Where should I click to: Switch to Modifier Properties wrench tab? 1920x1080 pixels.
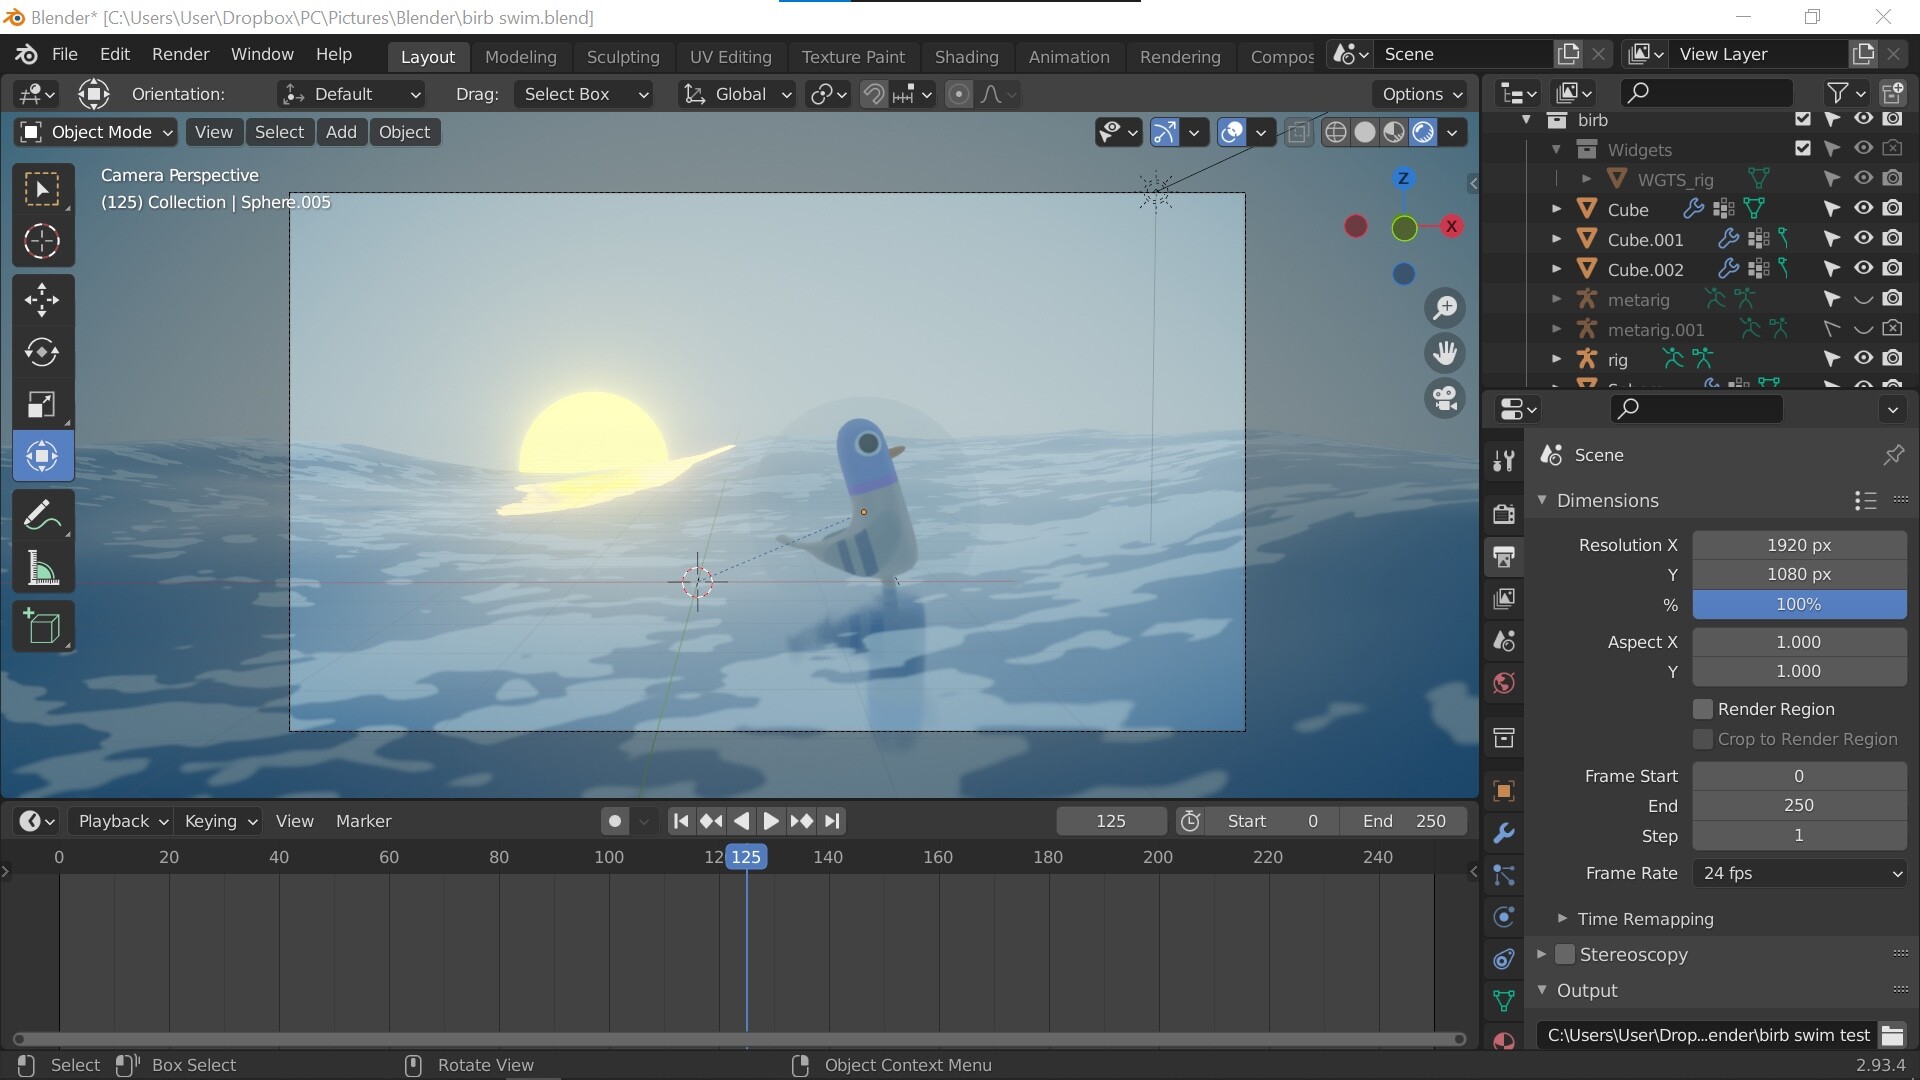[1503, 832]
